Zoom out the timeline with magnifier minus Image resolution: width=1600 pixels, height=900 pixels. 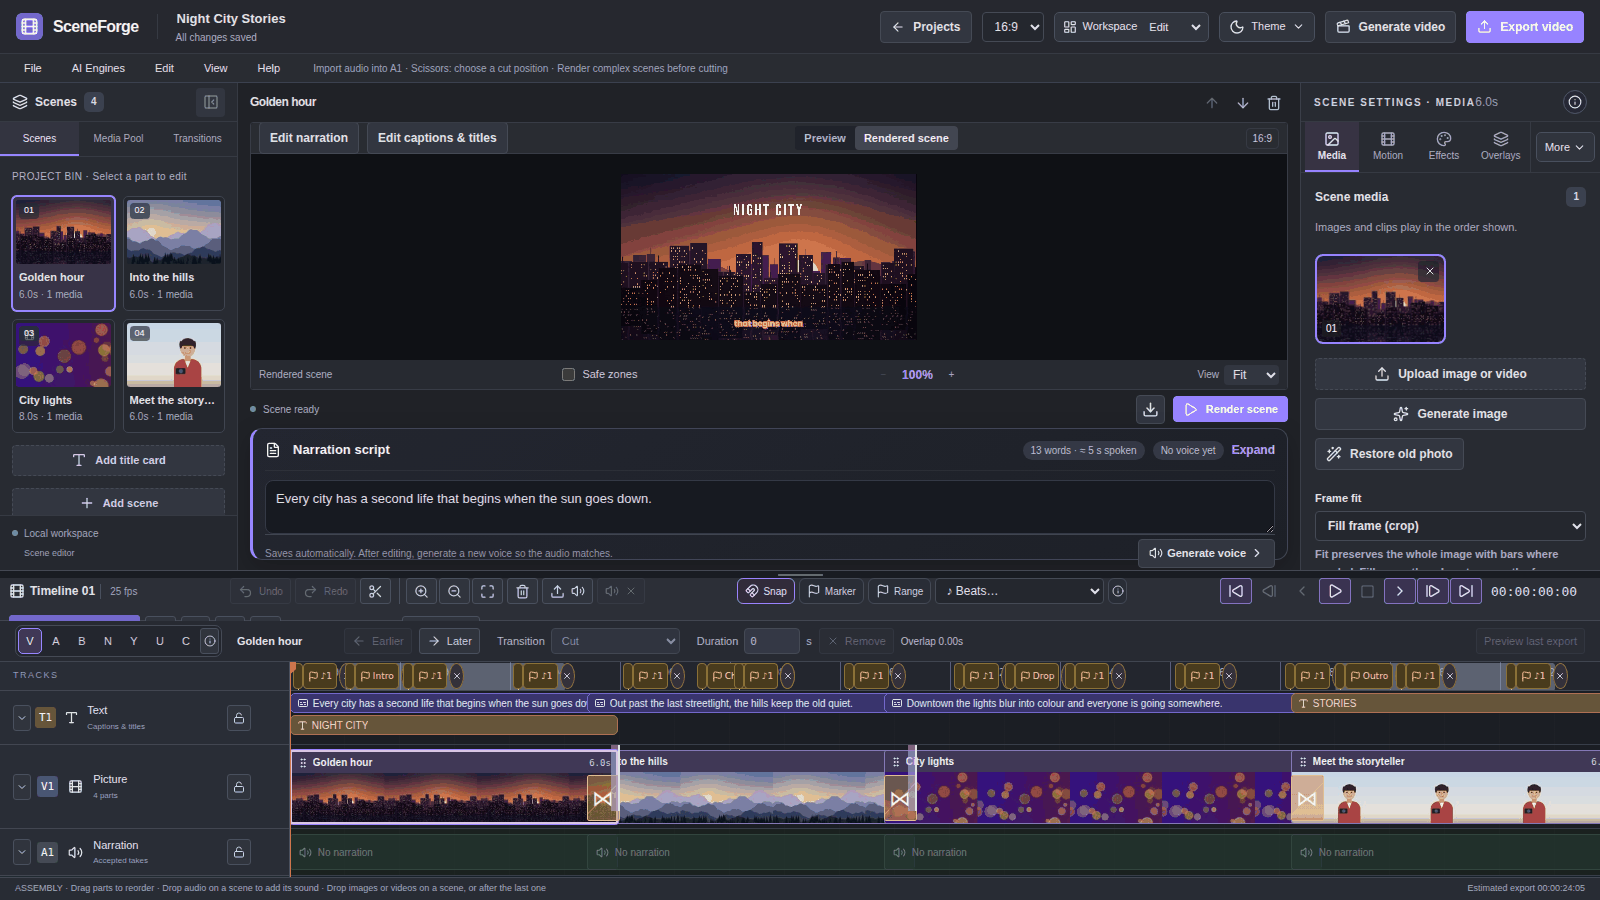[x=455, y=591]
